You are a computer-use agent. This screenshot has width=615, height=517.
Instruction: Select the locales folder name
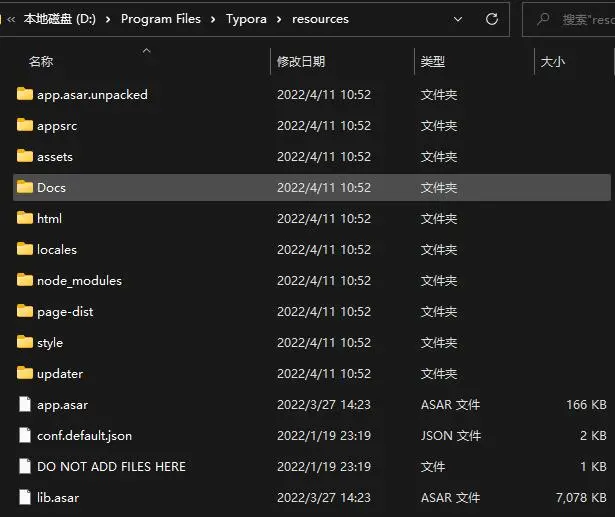tap(57, 249)
